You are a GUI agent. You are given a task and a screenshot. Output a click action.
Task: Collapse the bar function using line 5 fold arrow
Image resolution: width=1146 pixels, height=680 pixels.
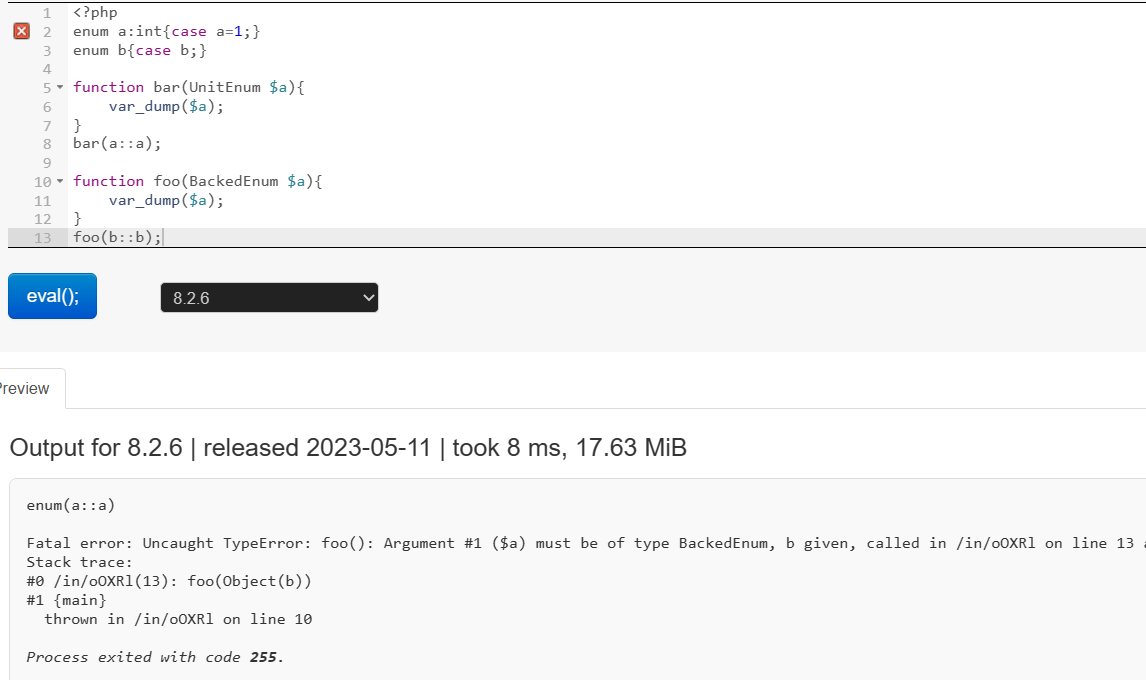pos(60,87)
